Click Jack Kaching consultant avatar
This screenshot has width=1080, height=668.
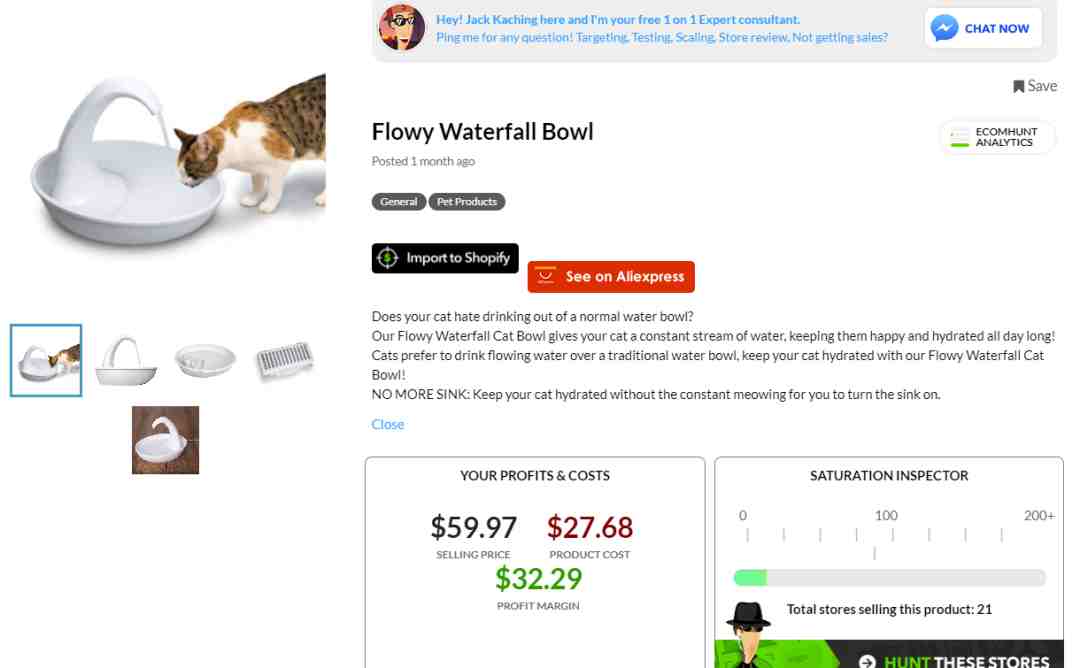[x=402, y=28]
